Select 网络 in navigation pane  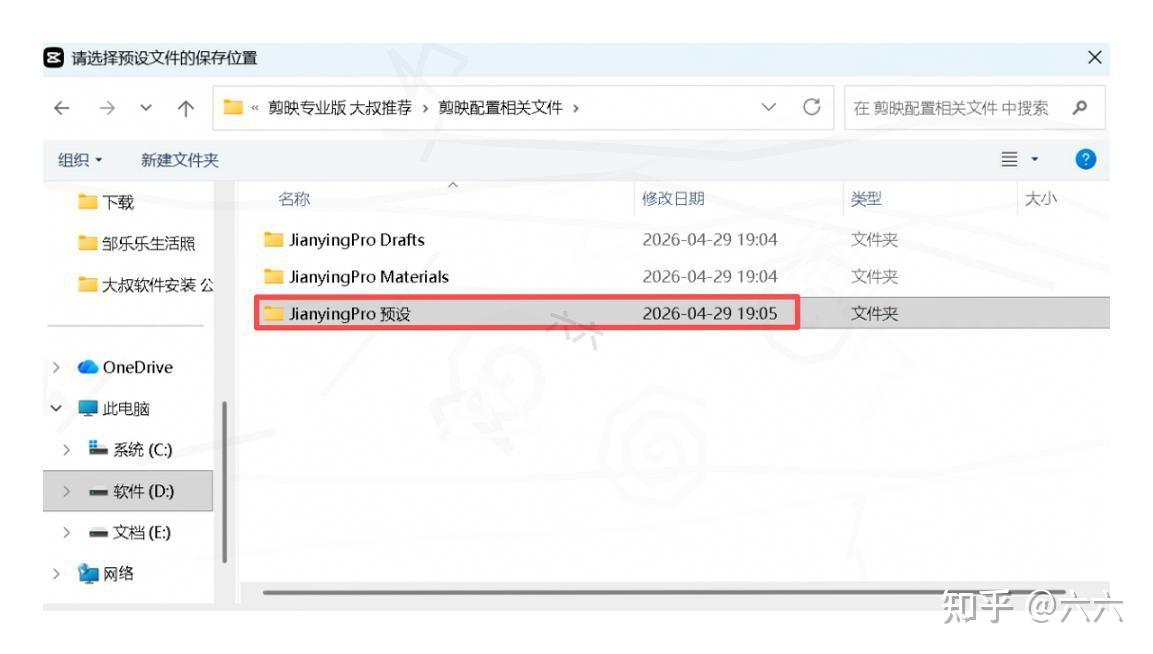pos(118,573)
